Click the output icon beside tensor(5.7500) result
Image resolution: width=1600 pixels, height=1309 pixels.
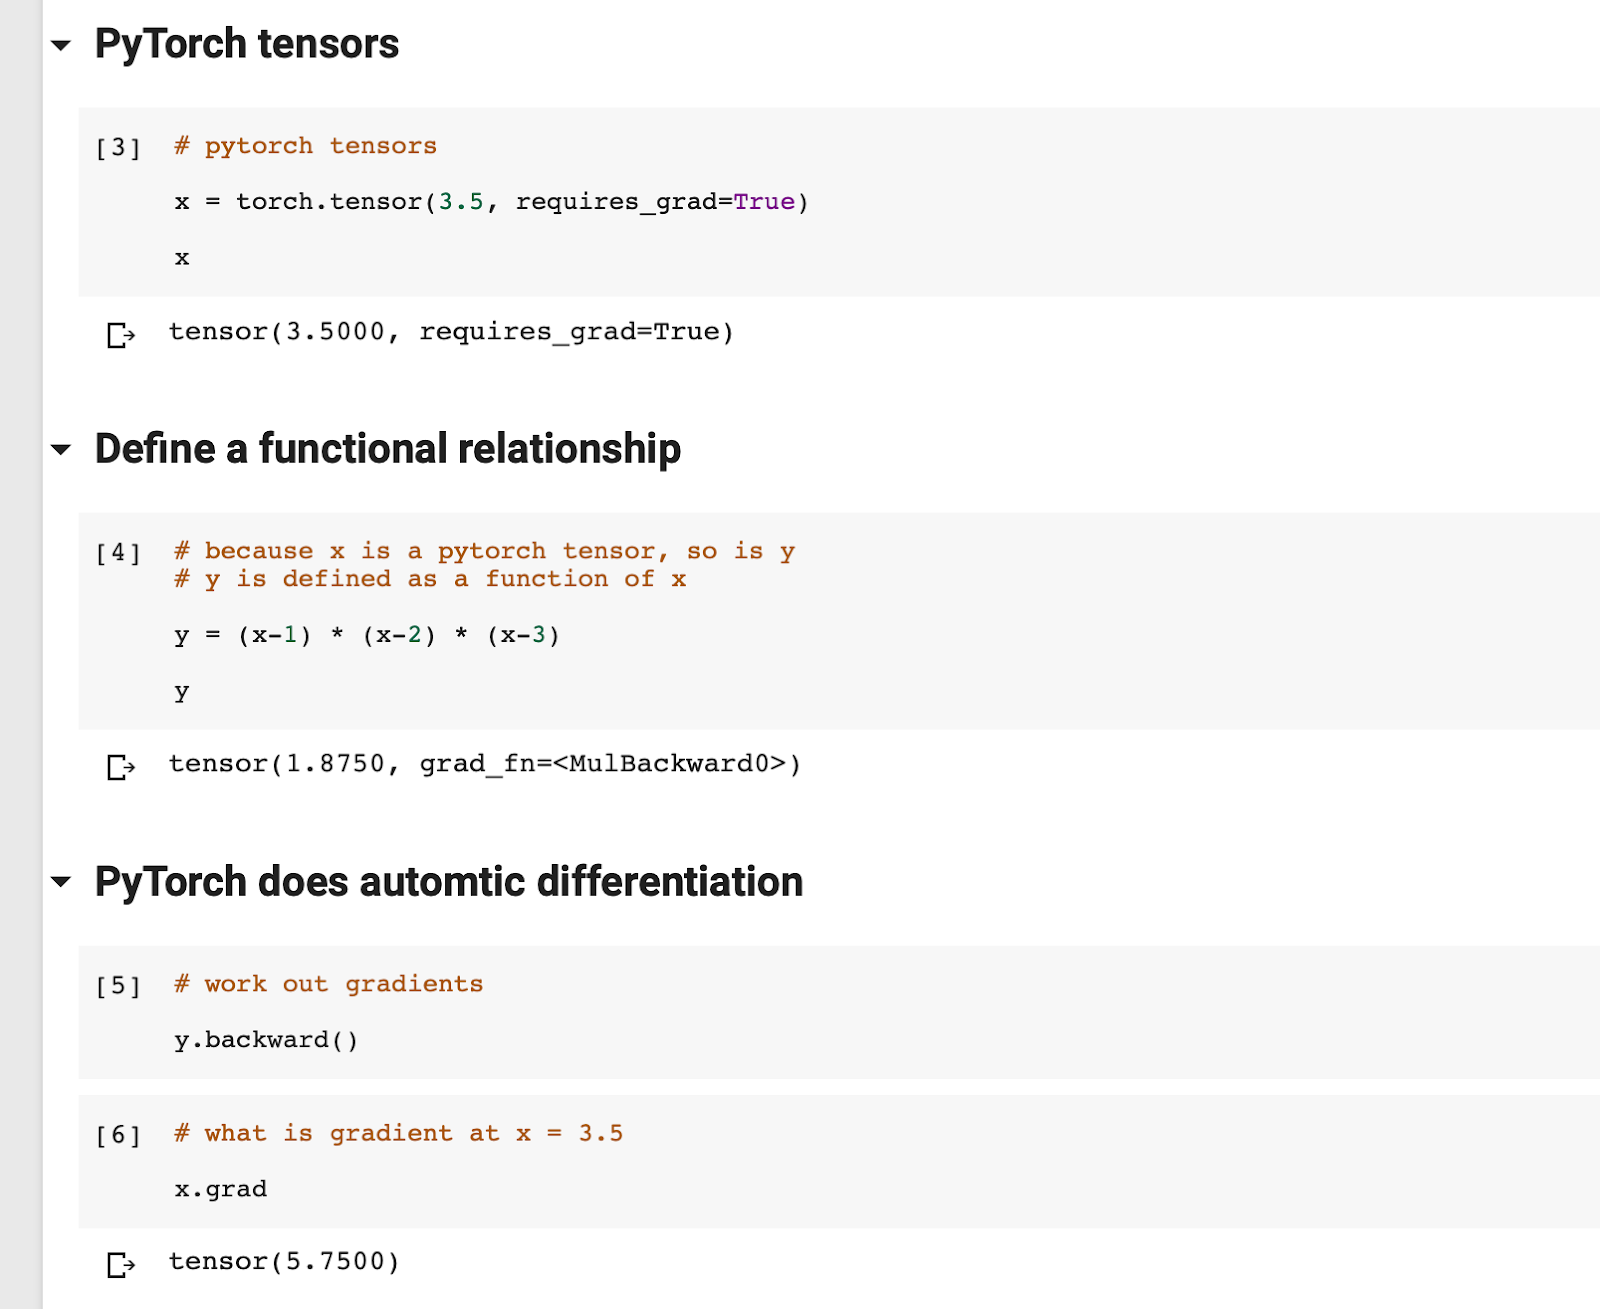click(x=120, y=1262)
